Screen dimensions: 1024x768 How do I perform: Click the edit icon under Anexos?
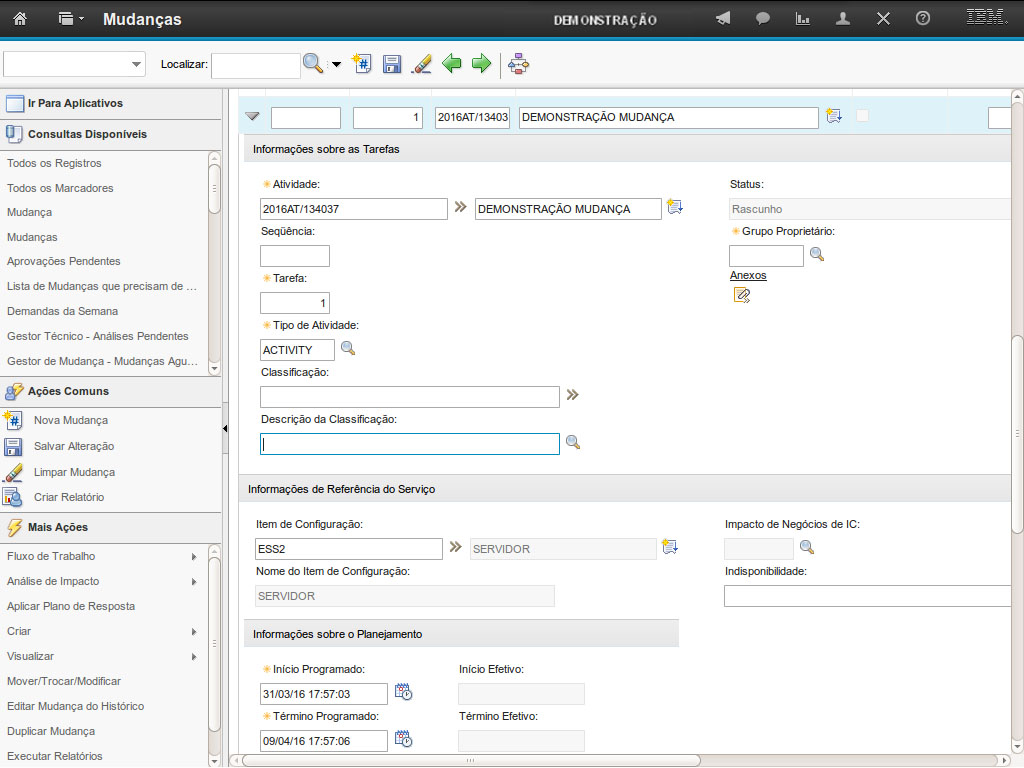point(741,295)
